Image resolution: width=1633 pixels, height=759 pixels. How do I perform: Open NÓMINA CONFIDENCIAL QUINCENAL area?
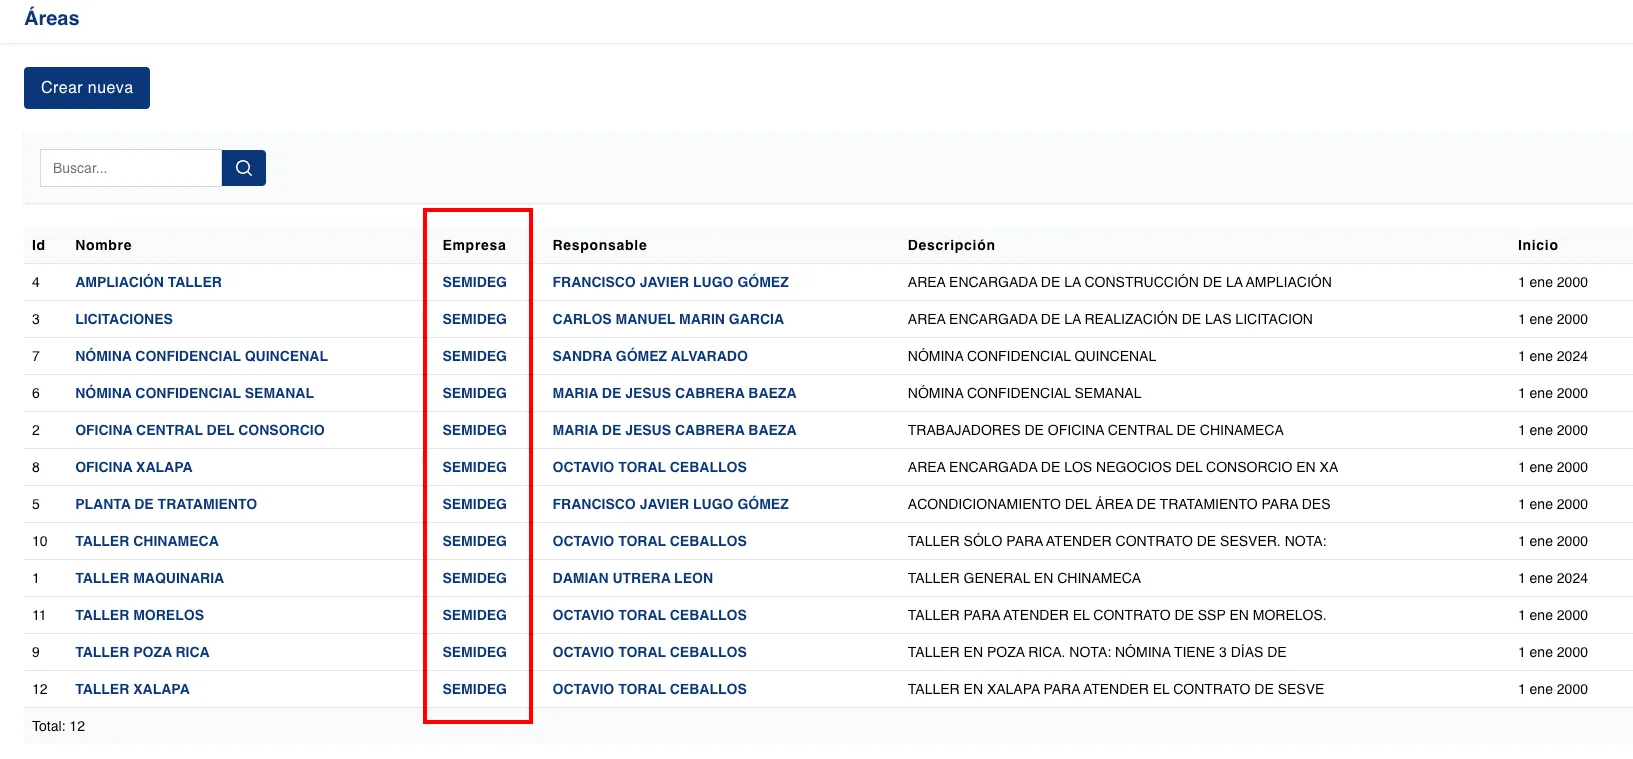pyautogui.click(x=201, y=356)
